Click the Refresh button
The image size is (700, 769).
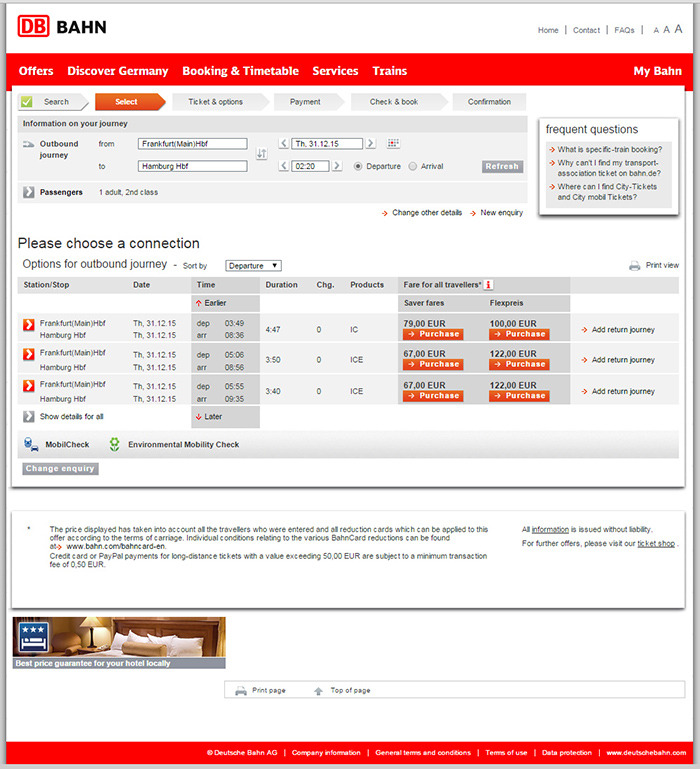click(x=502, y=166)
